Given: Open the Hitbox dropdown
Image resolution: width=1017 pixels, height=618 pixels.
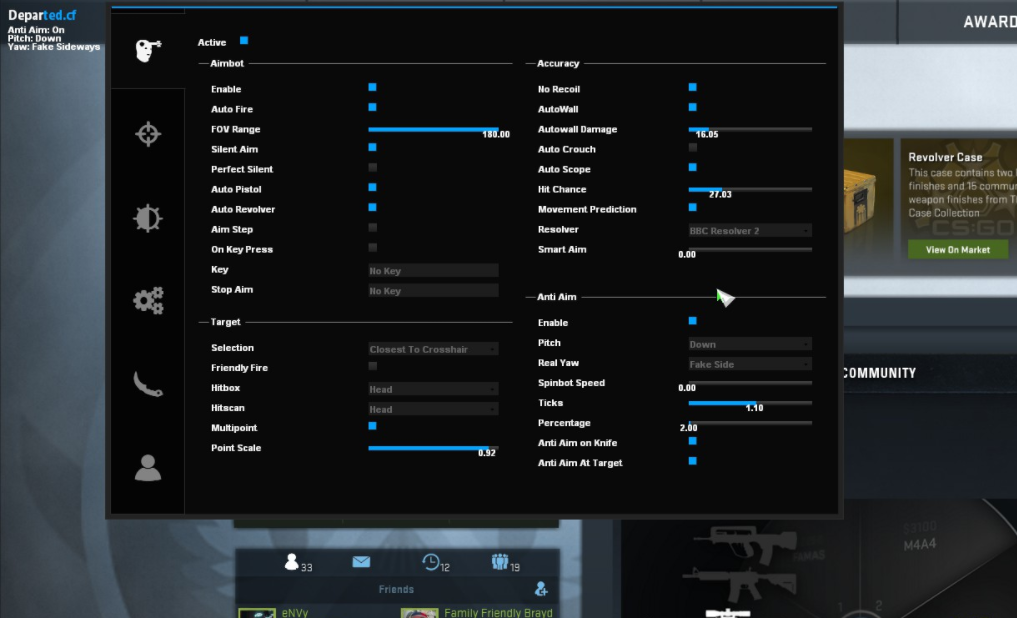Looking at the screenshot, I should 433,389.
